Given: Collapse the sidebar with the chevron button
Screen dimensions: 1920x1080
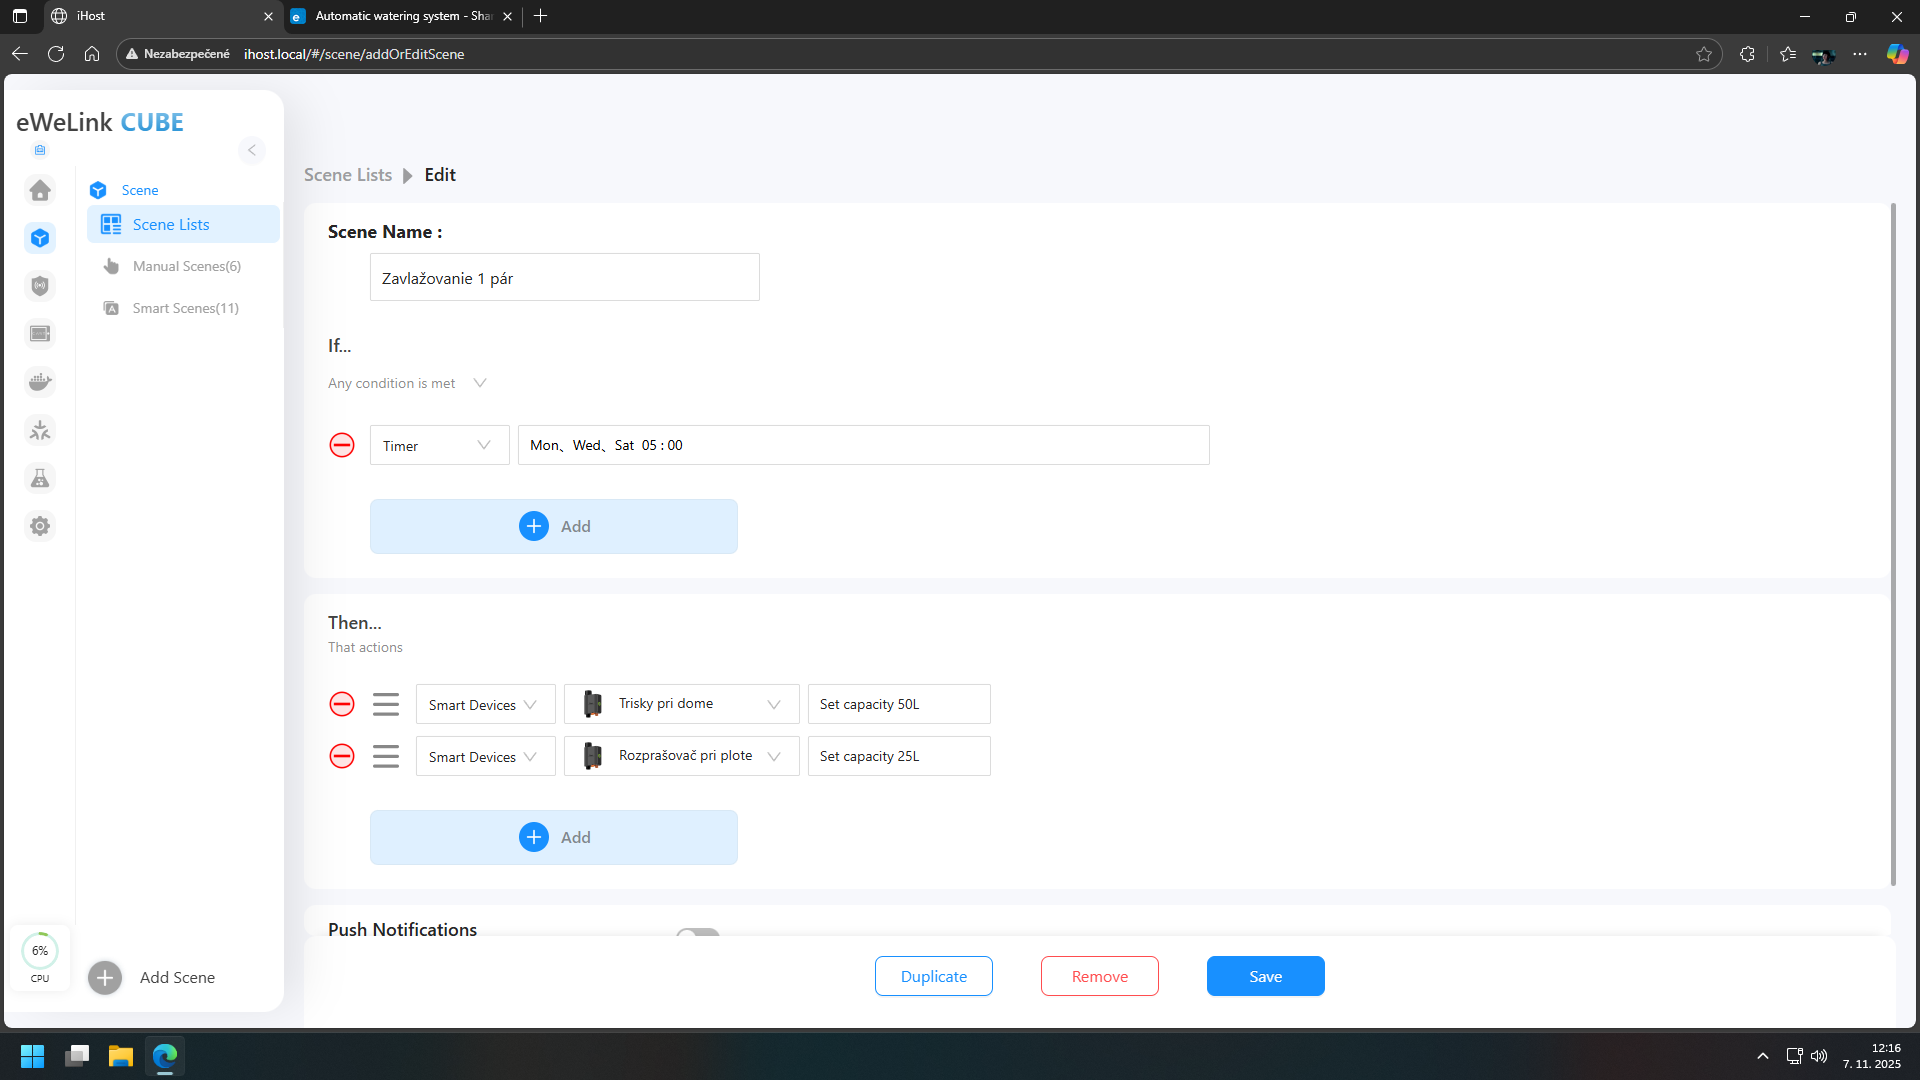Looking at the screenshot, I should [252, 150].
